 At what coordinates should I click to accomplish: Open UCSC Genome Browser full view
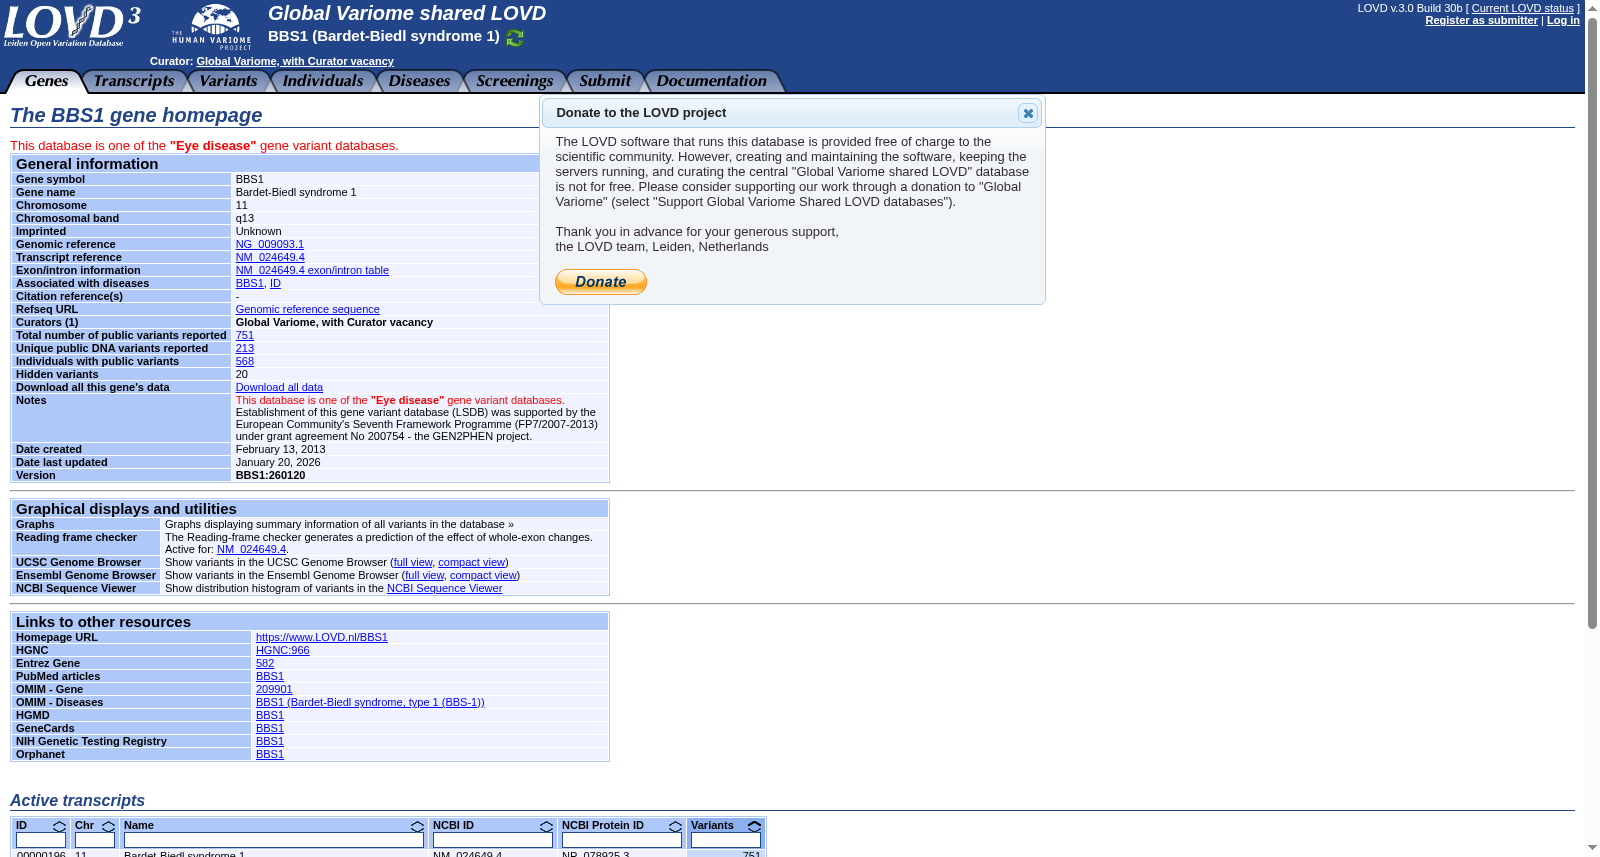[x=412, y=562]
